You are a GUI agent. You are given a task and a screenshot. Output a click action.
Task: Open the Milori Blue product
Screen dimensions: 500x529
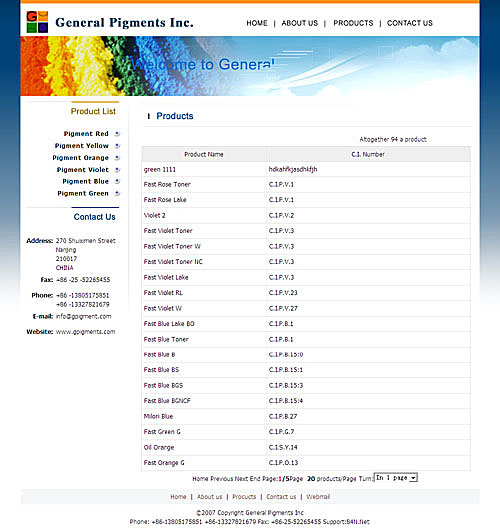(158, 417)
